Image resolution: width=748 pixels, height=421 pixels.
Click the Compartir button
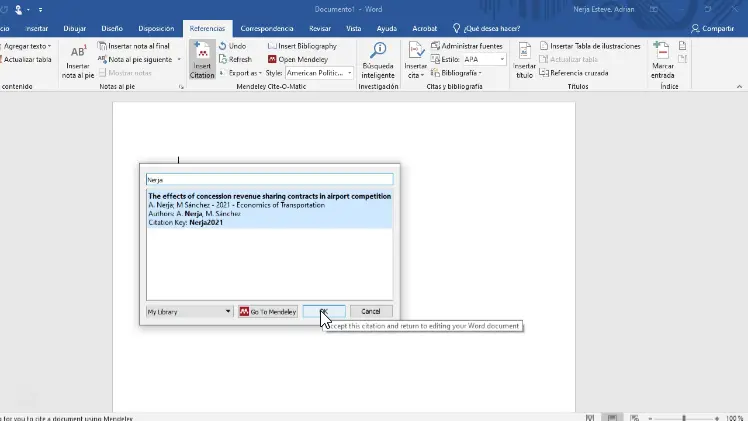point(713,29)
